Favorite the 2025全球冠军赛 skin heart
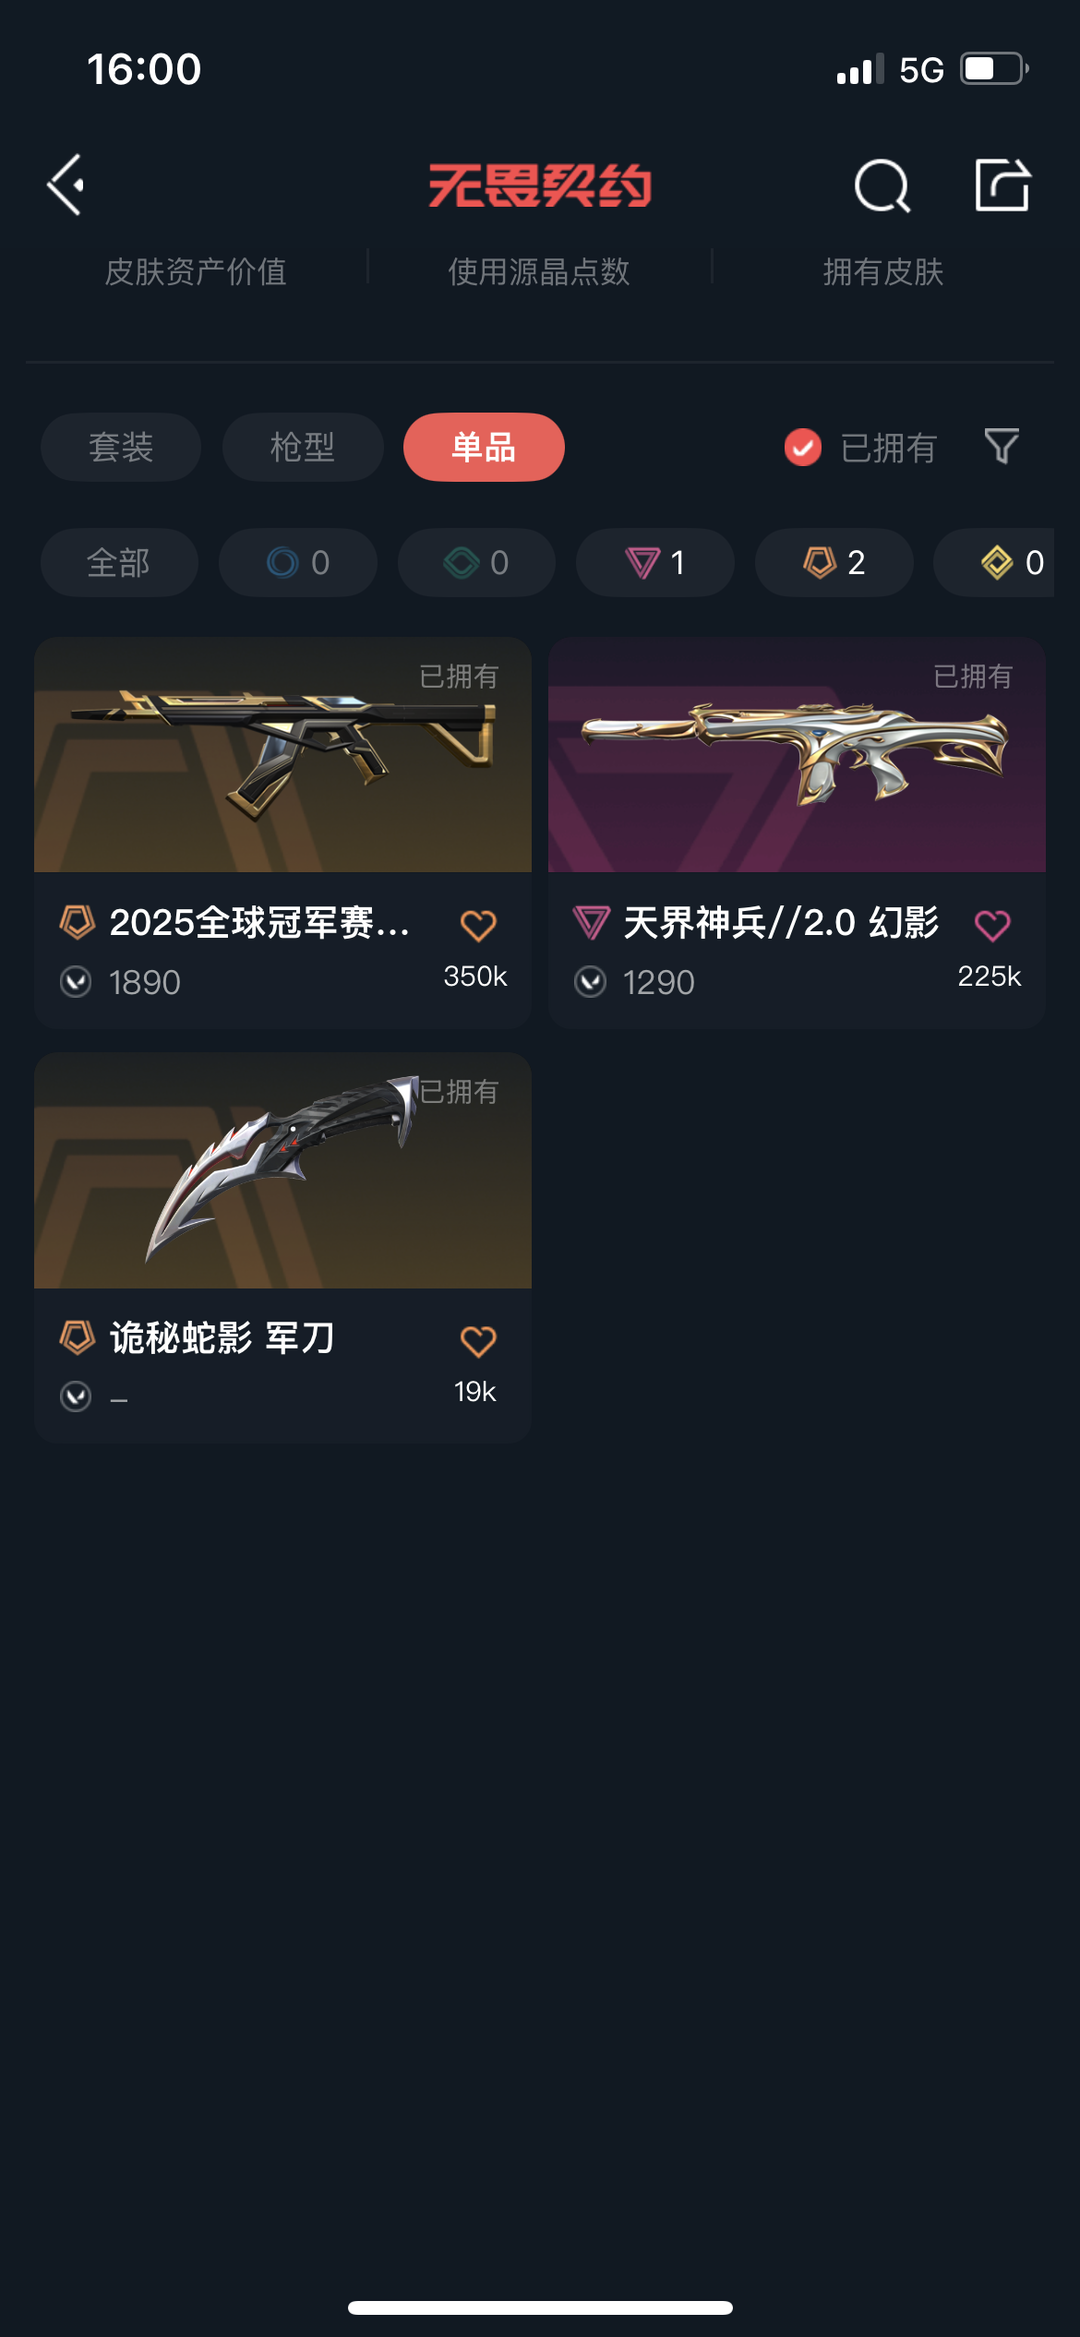 (478, 925)
